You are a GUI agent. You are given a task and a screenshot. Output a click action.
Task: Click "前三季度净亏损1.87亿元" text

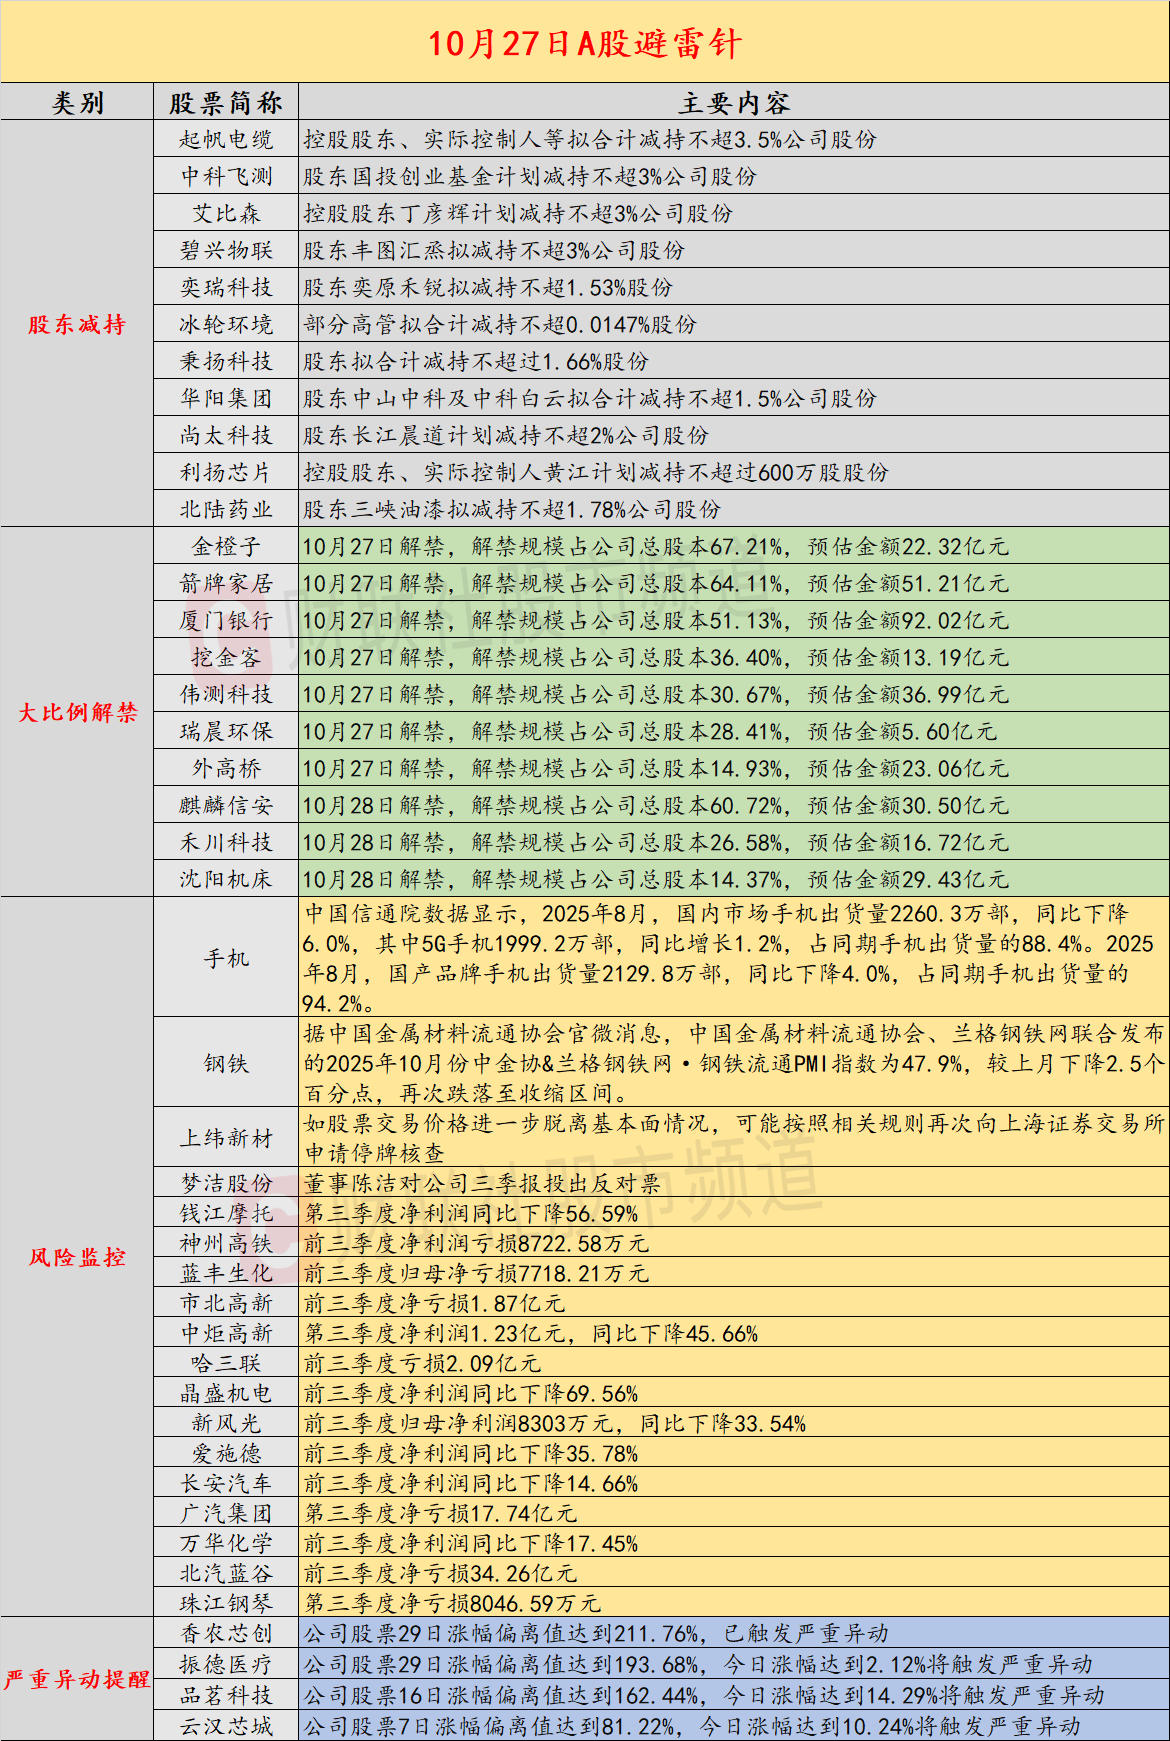434,1304
